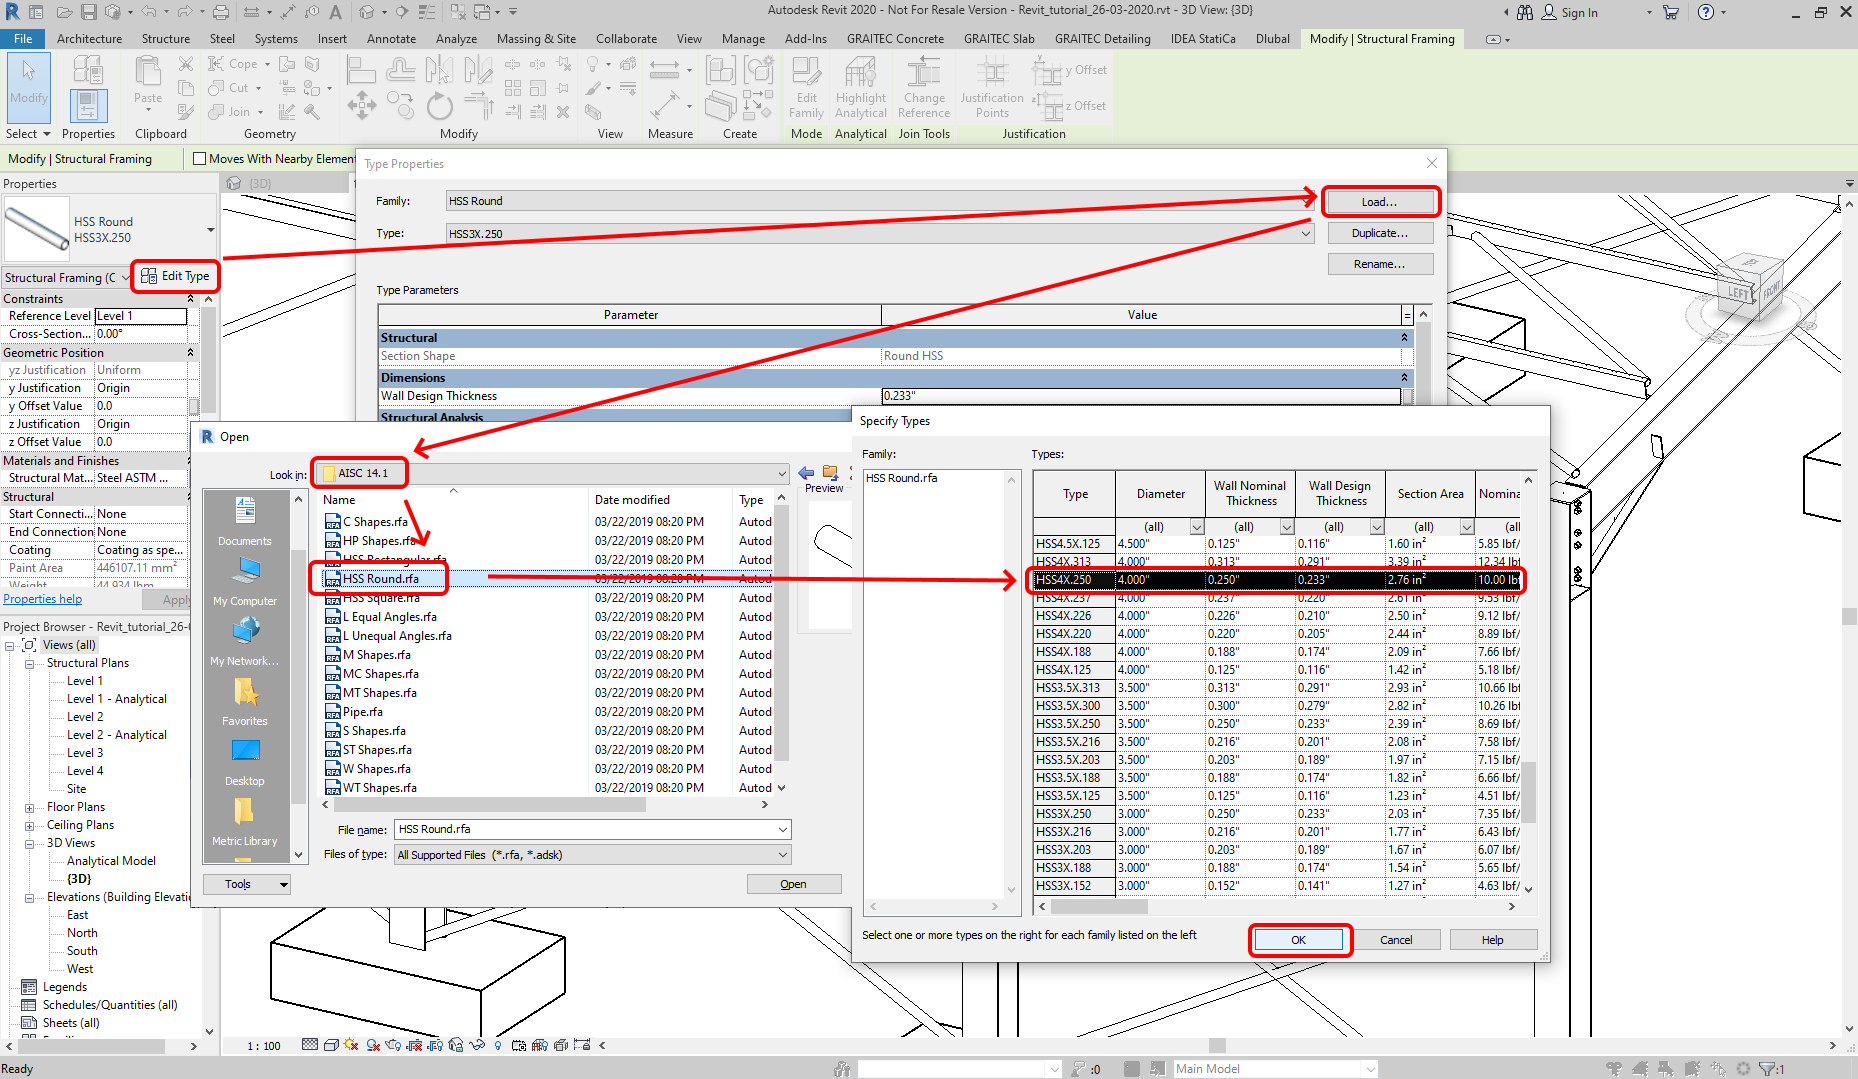
Task: Click the Edit Family ribbon icon
Action: (806, 73)
